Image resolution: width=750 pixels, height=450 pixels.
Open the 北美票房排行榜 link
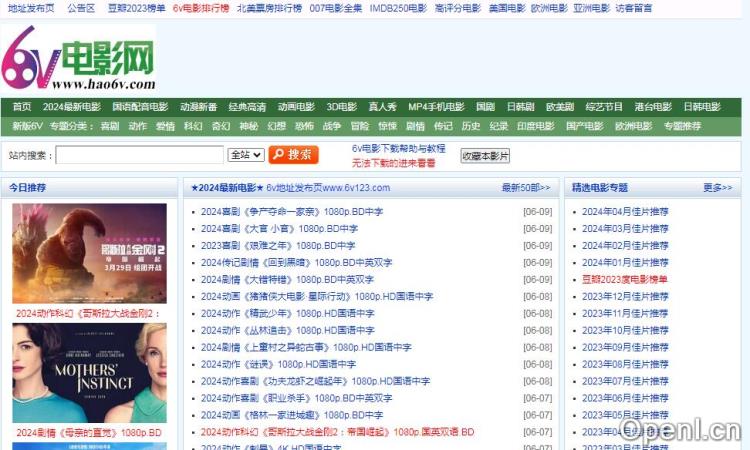[x=269, y=8]
